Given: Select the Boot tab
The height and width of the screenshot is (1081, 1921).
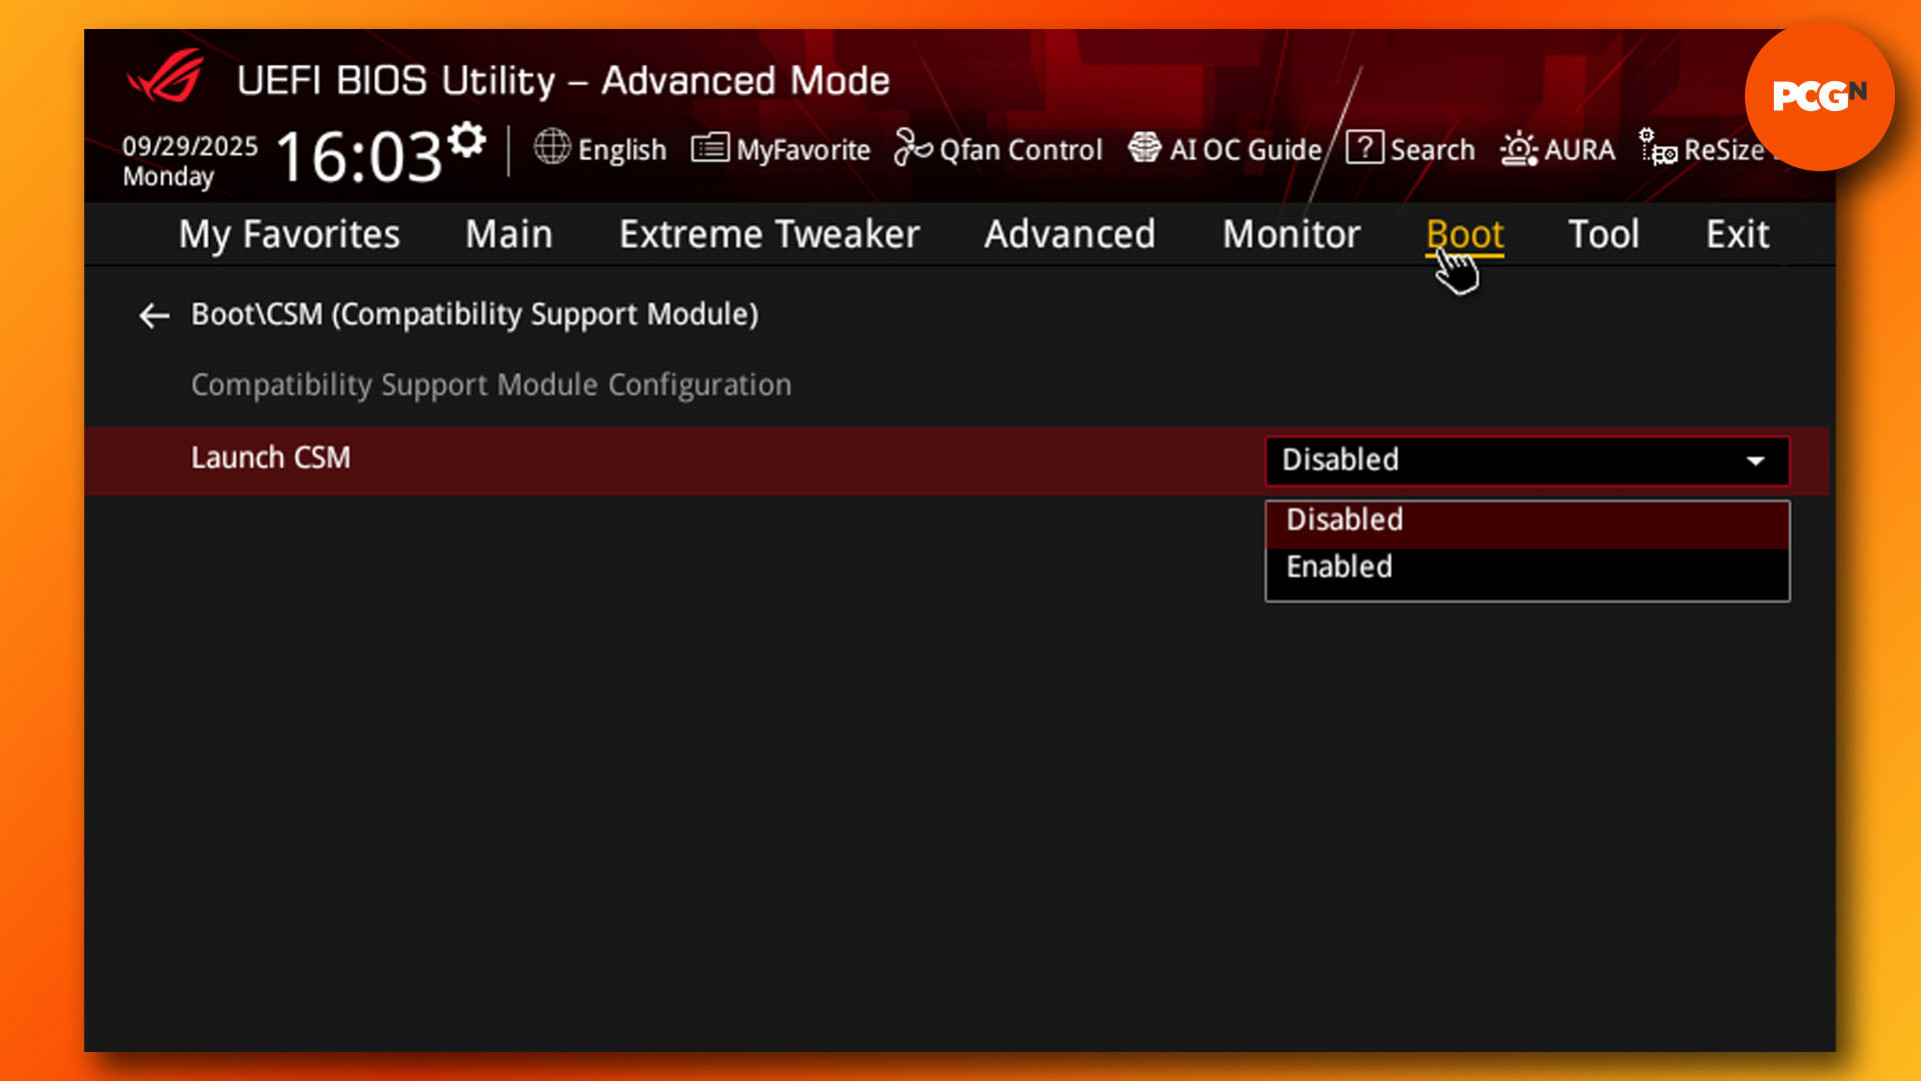Looking at the screenshot, I should click(x=1465, y=234).
